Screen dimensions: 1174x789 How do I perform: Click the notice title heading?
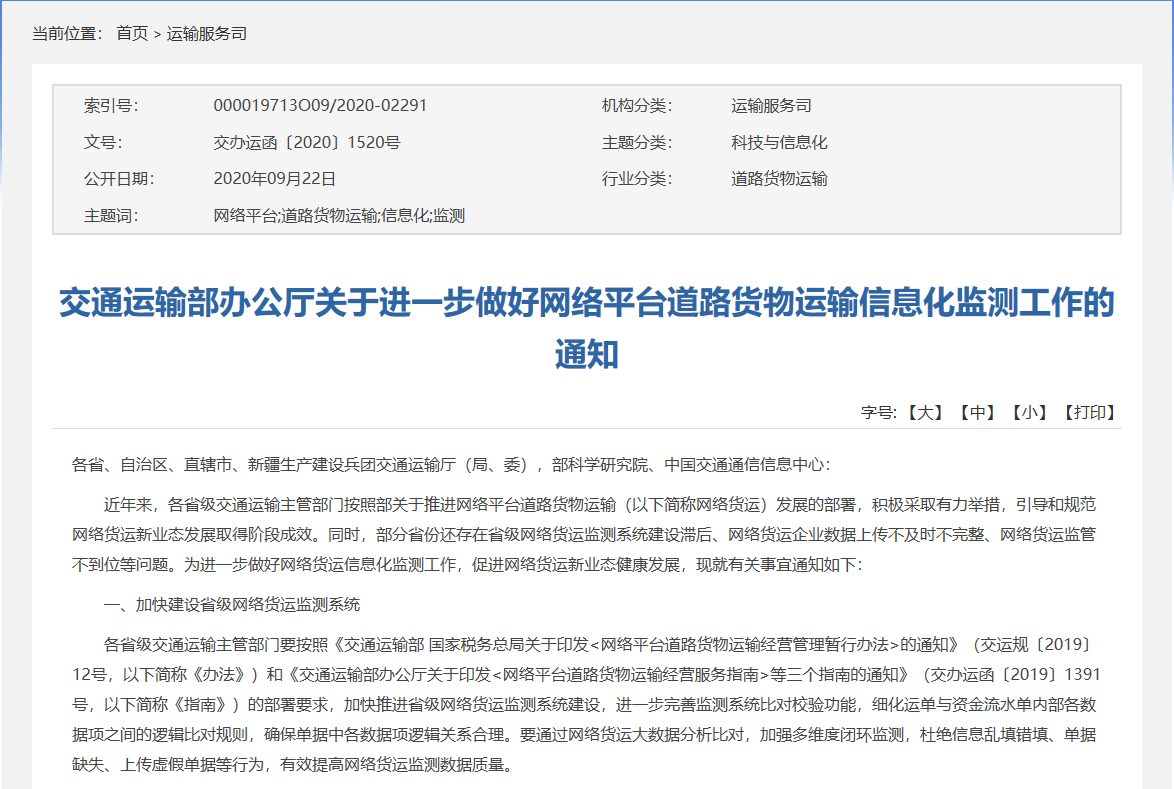pos(587,328)
